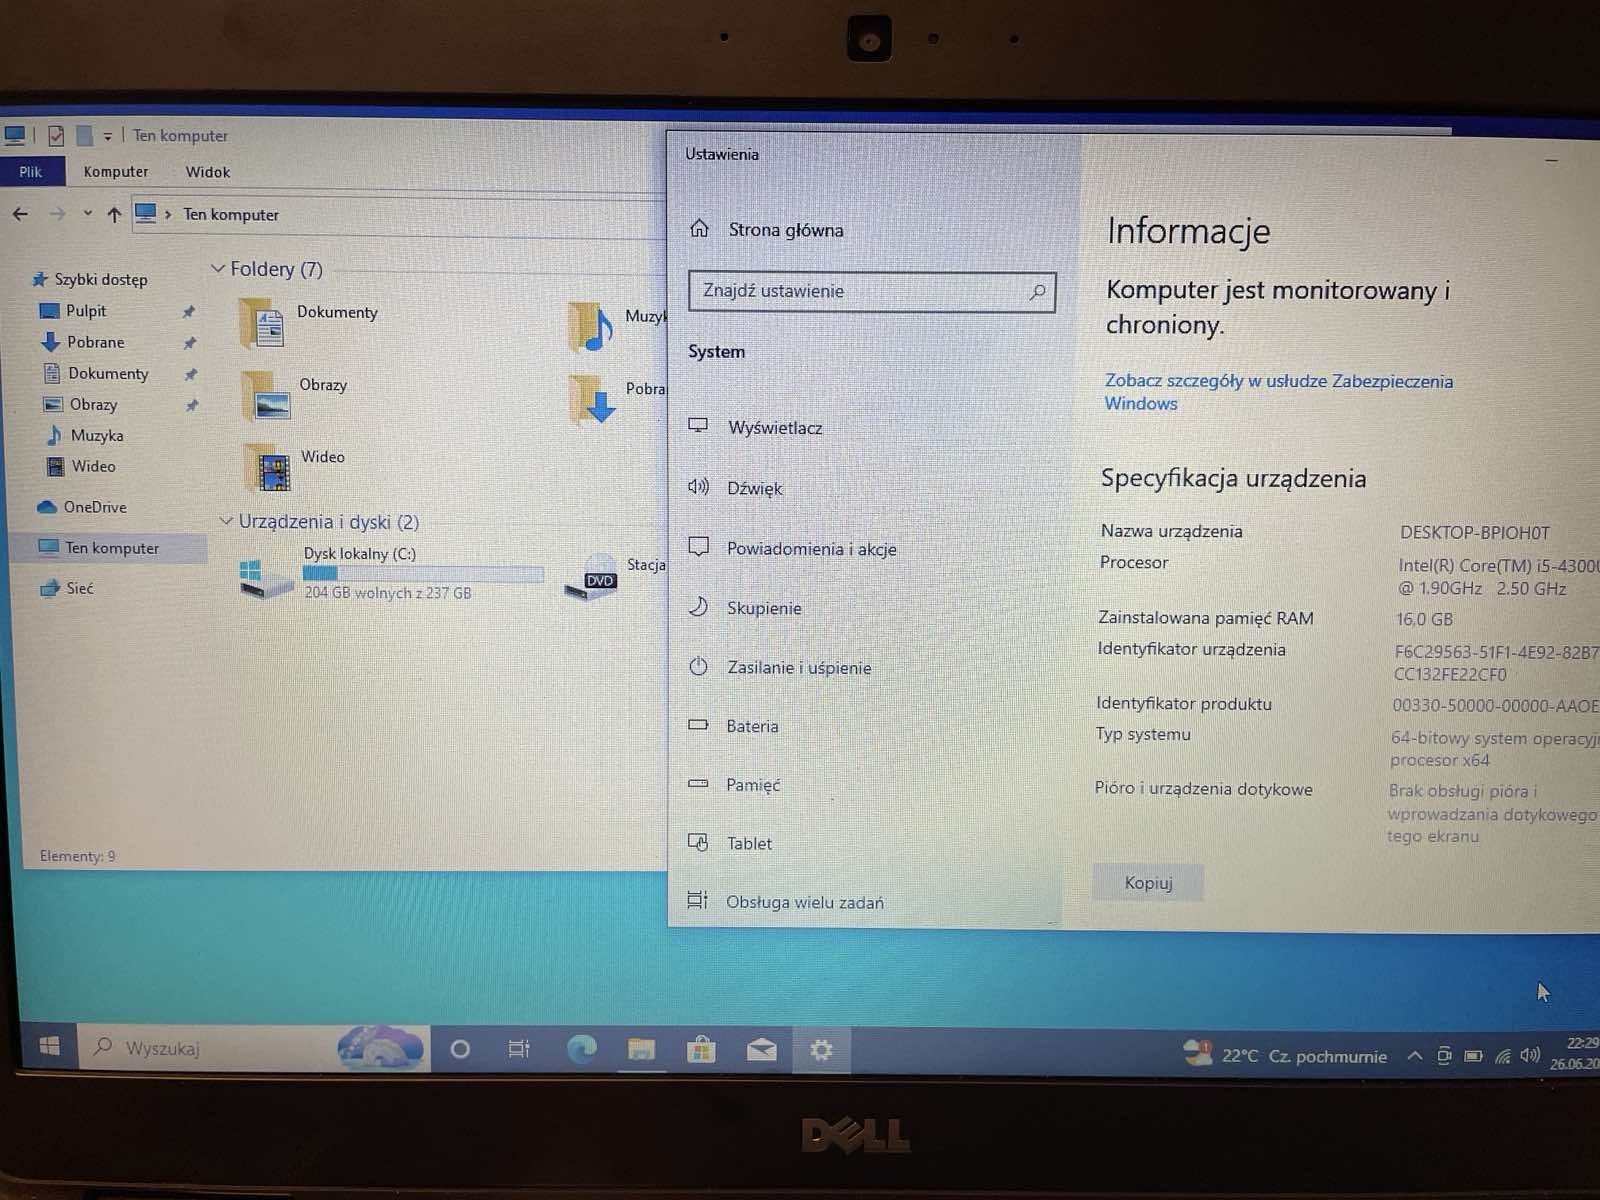Select Ten komputer in navigation pane
This screenshot has width=1600, height=1200.
coord(110,548)
